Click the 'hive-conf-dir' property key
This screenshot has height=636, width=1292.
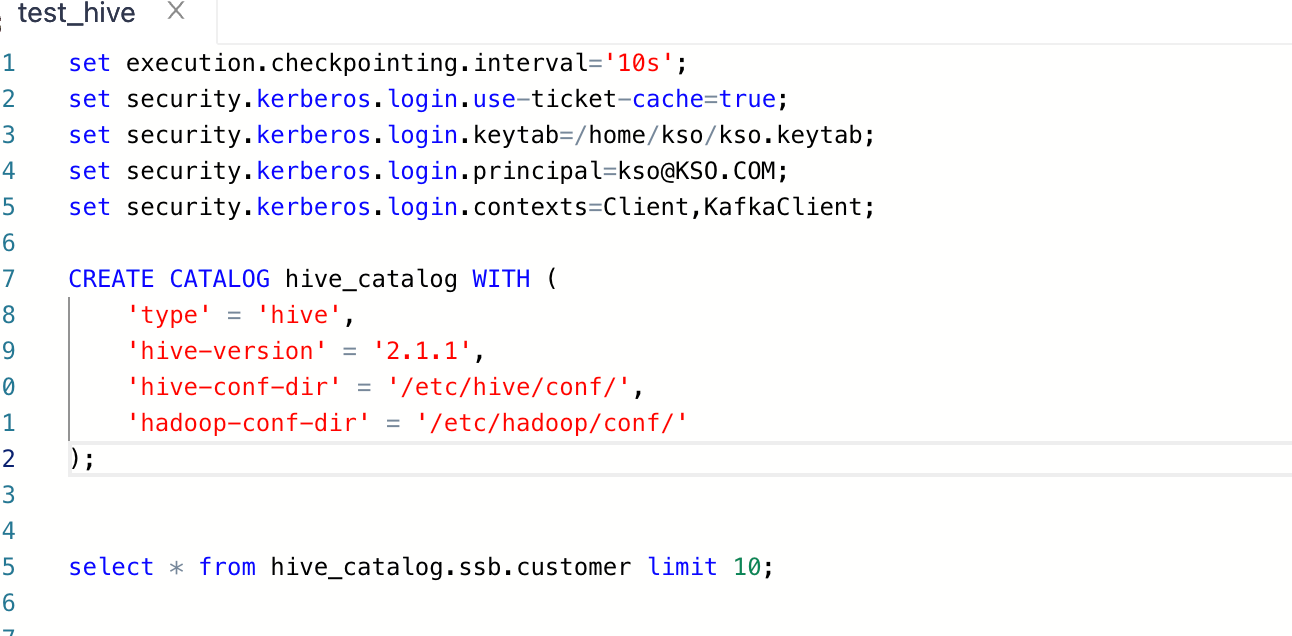(x=234, y=387)
